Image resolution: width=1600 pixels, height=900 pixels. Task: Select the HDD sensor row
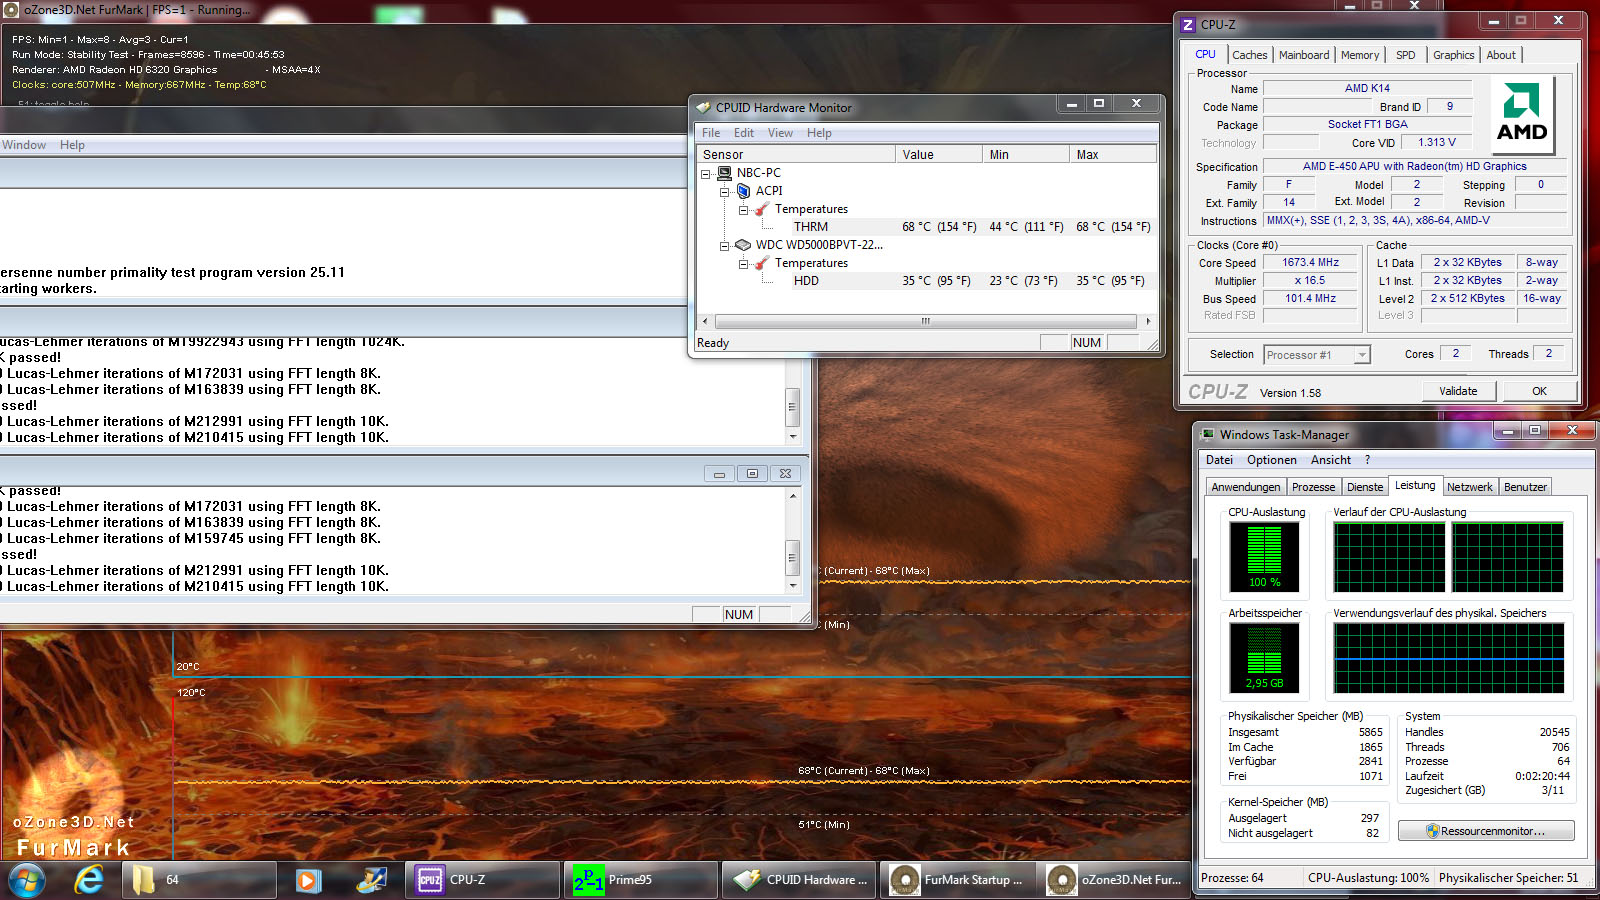tap(926, 281)
